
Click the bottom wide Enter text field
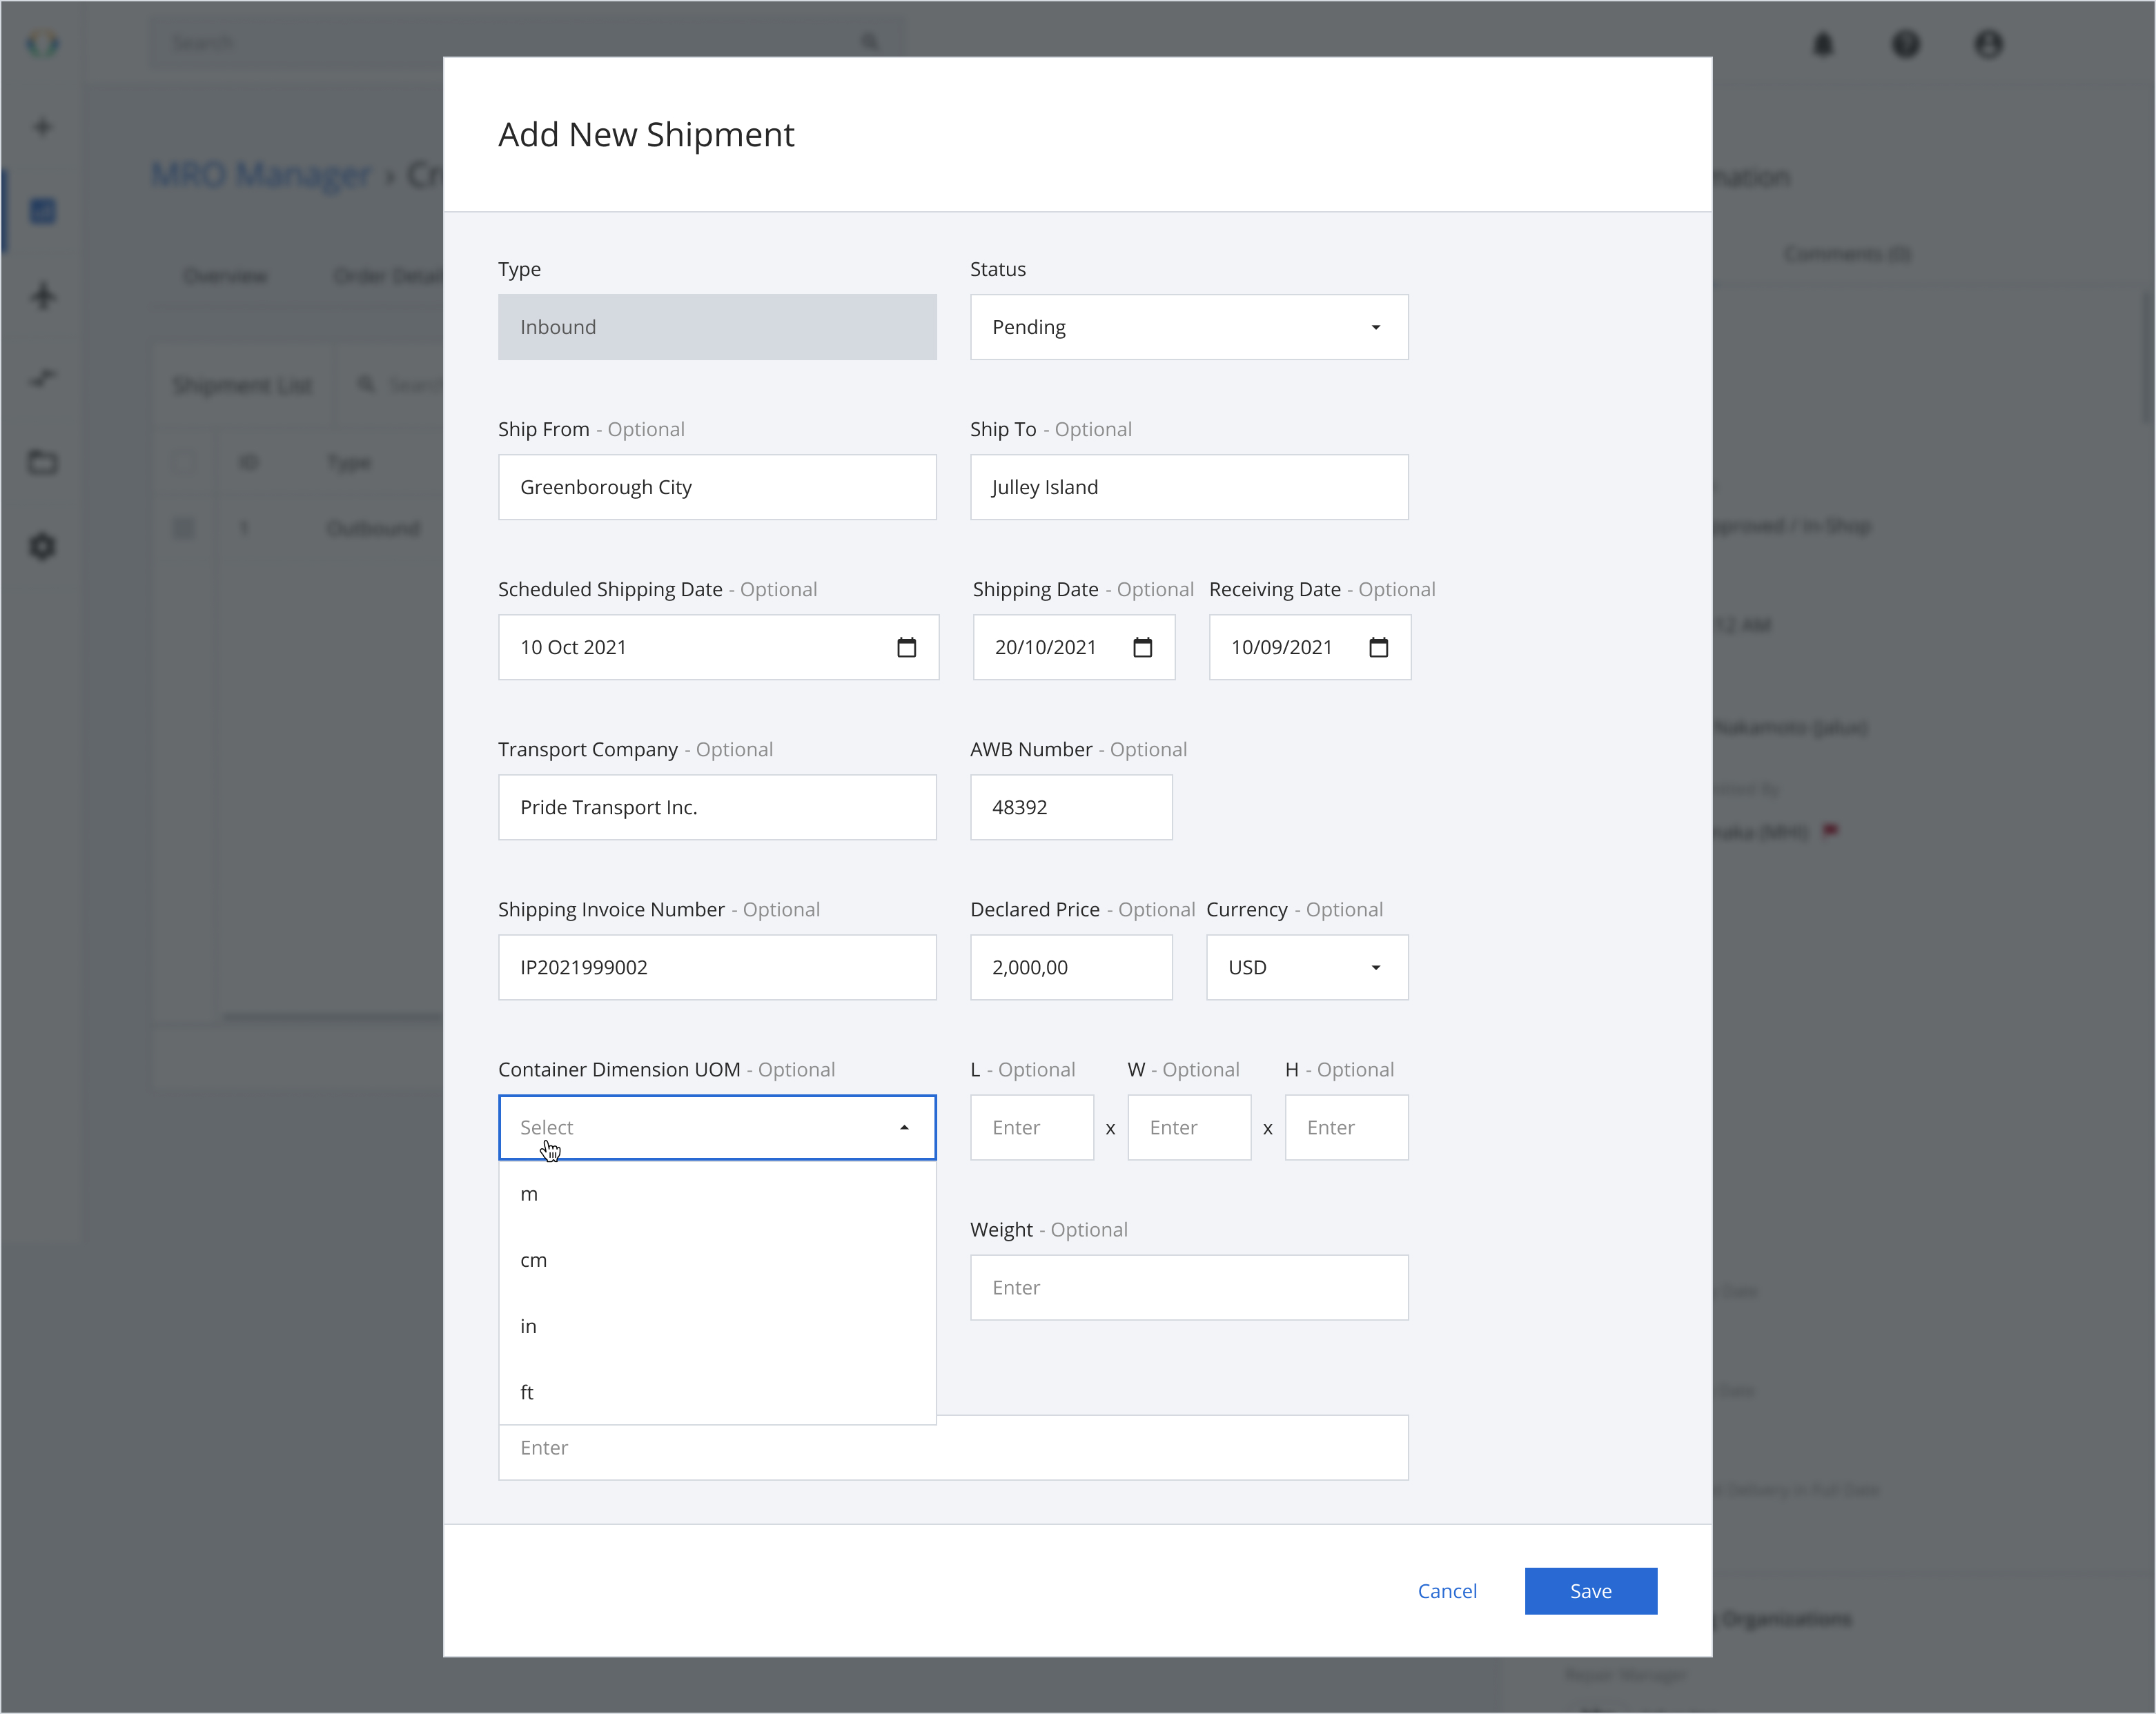tap(953, 1448)
